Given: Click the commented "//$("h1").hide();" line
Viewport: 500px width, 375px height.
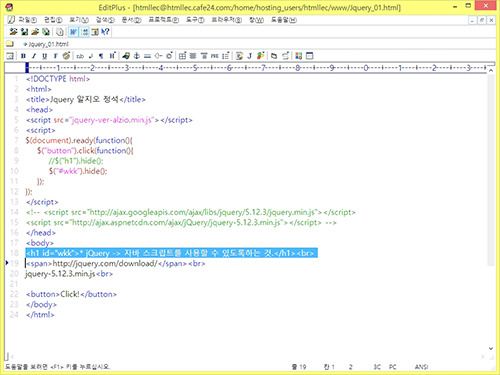Looking at the screenshot, I should (76, 161).
